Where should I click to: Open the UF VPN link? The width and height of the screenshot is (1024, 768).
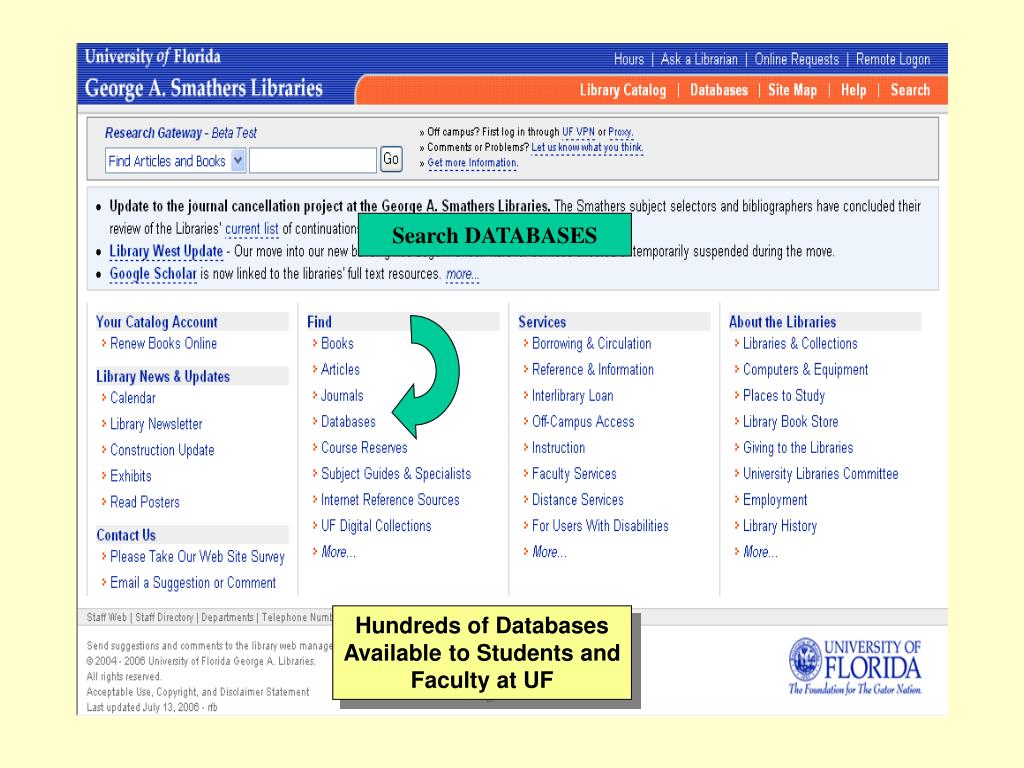(x=578, y=132)
